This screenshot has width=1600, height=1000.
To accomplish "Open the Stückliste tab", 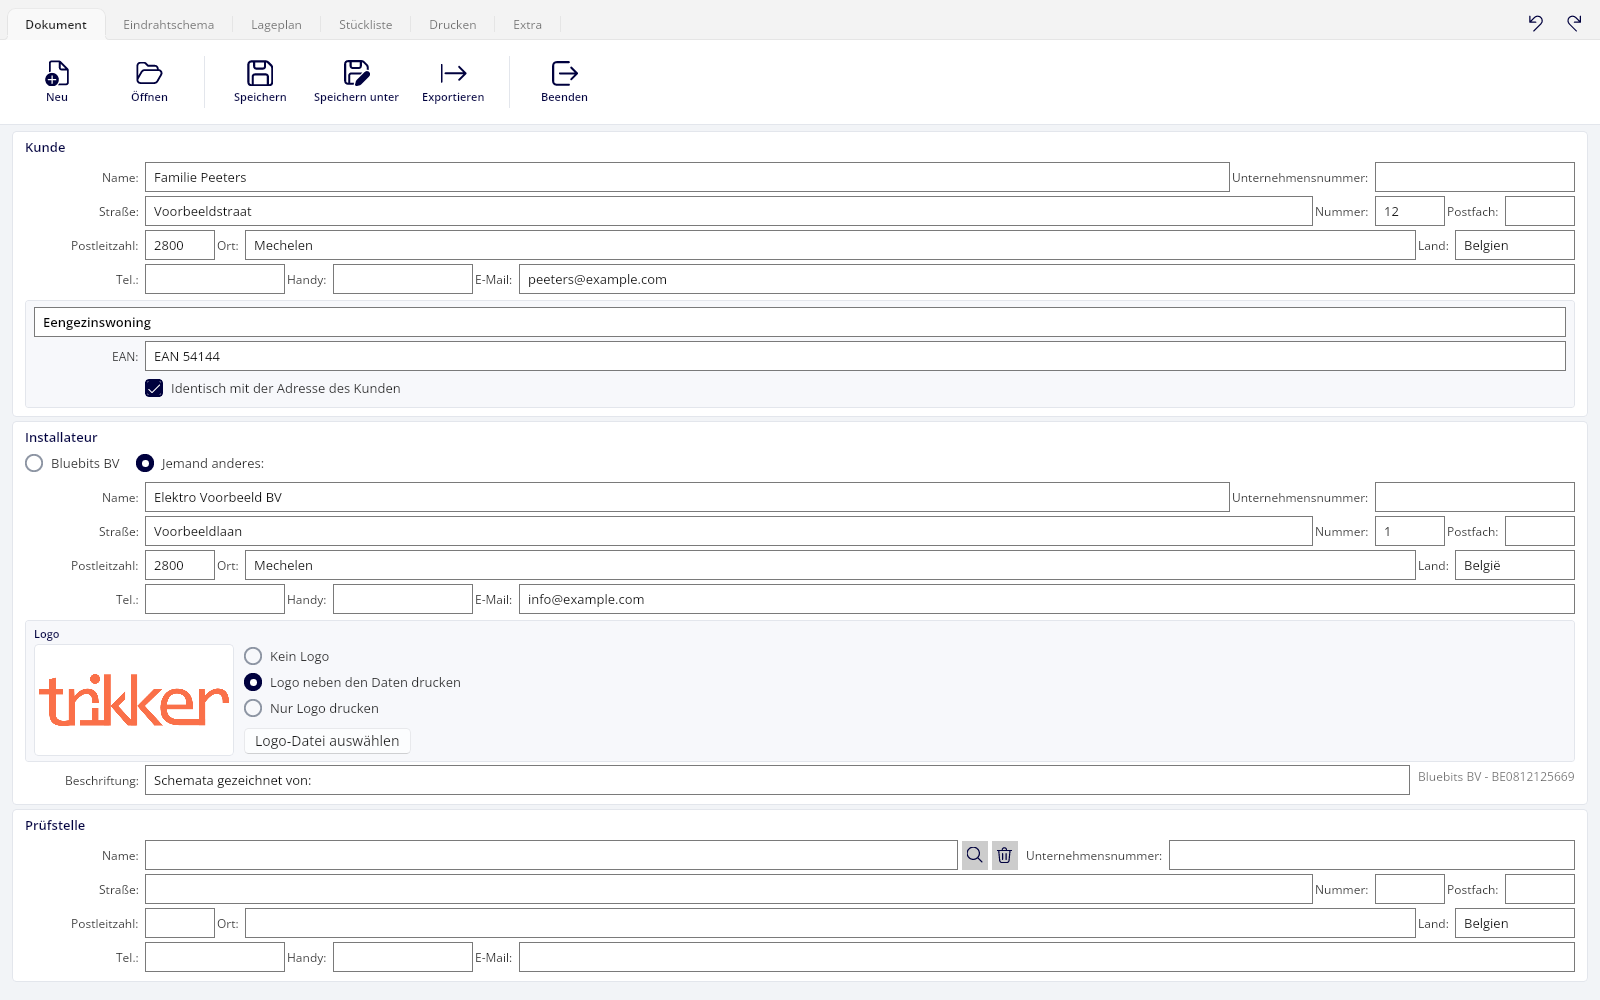I will pyautogui.click(x=365, y=24).
